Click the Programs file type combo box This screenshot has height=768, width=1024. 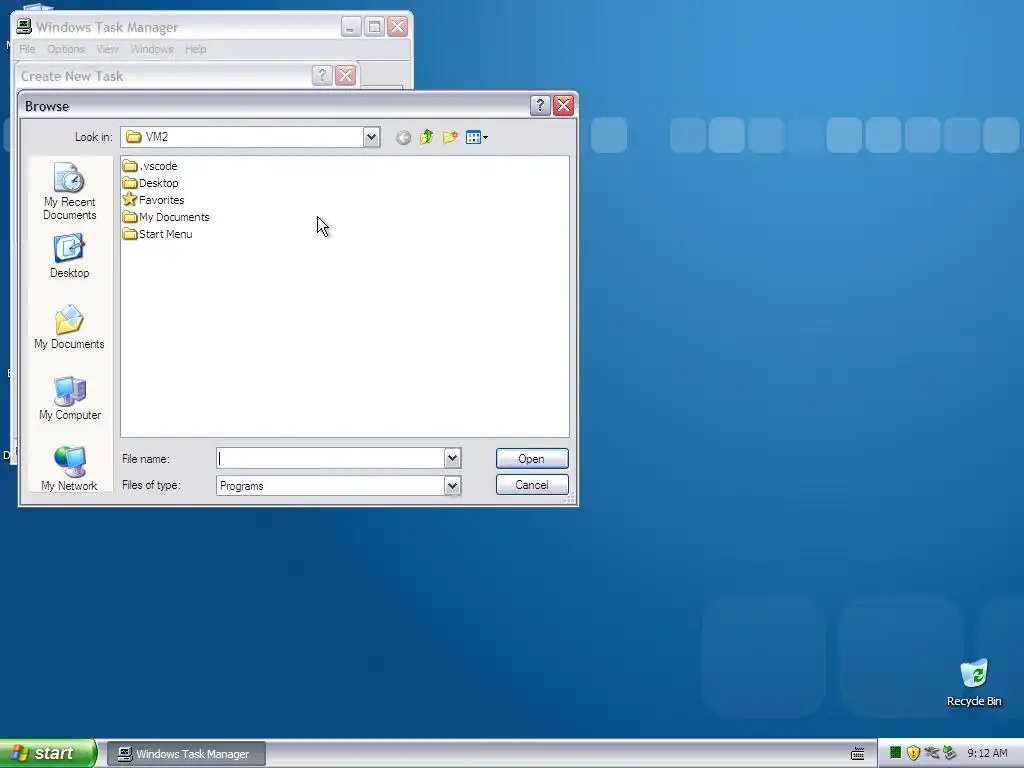(x=338, y=485)
